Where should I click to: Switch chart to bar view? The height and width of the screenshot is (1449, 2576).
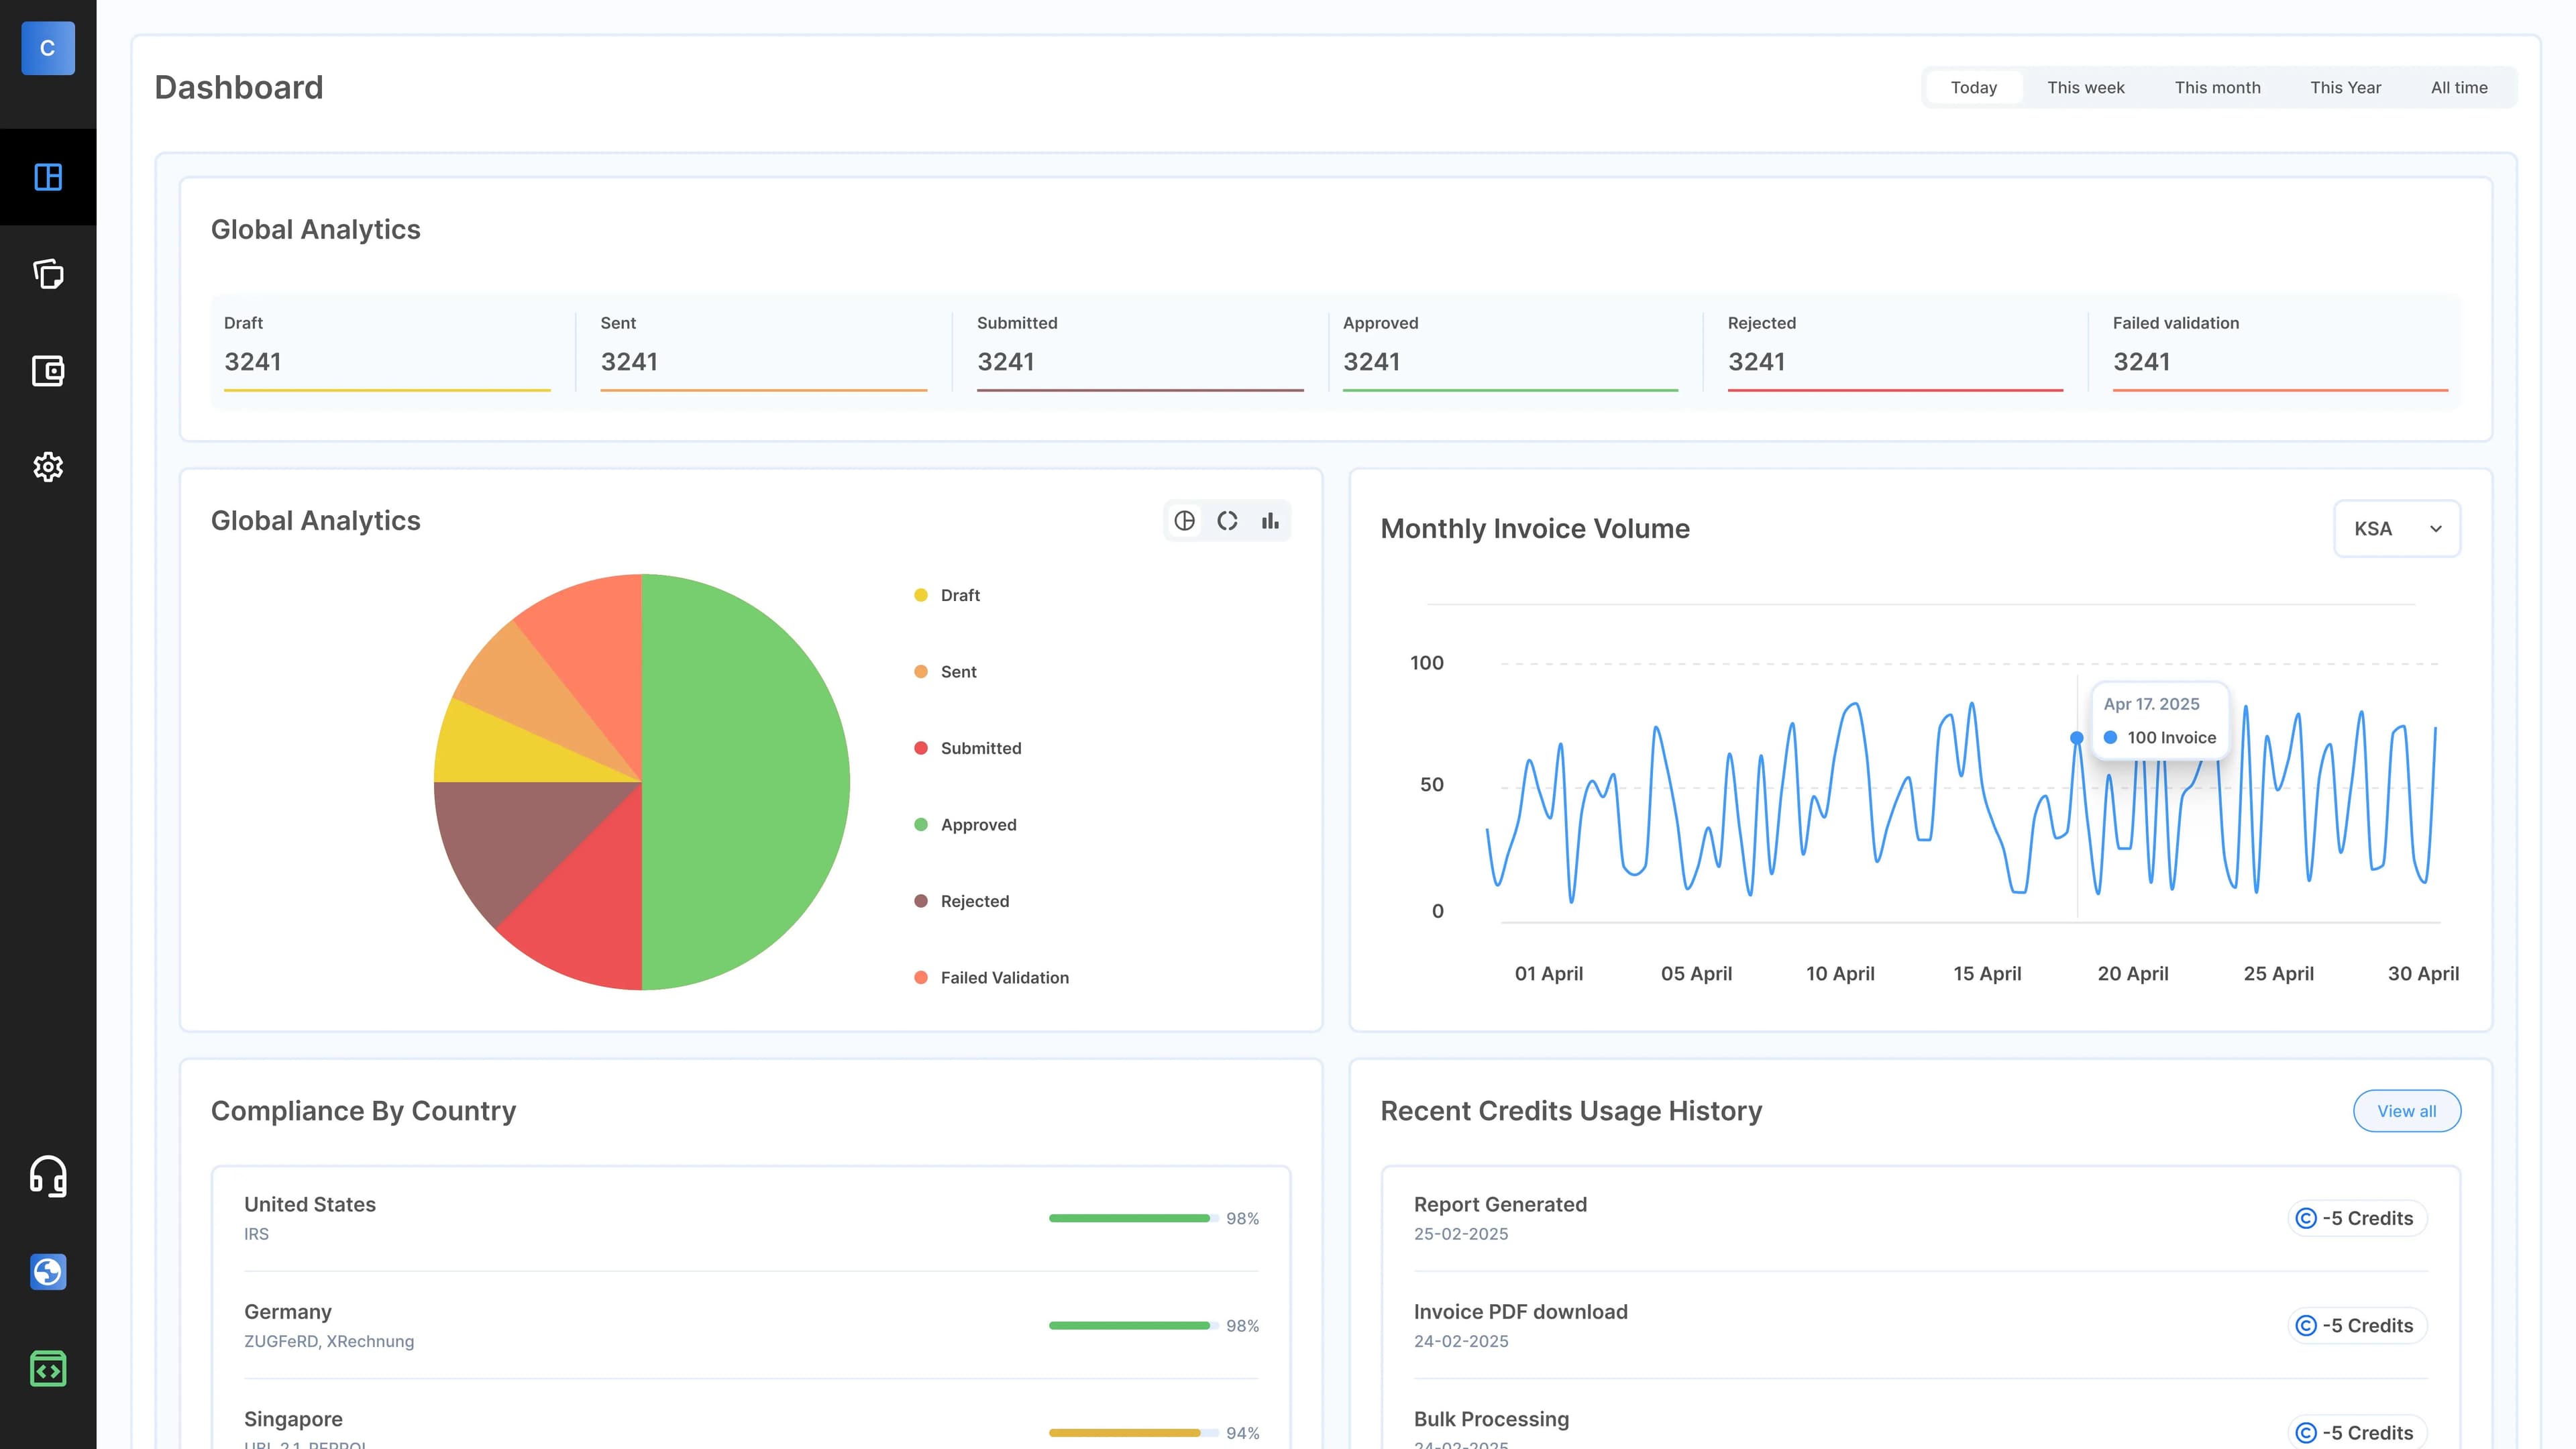[x=1270, y=521]
